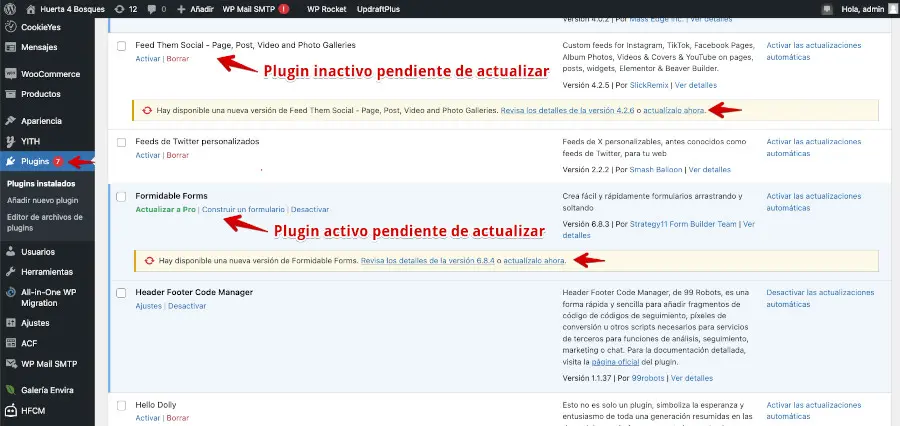Review version 6.8.4 details link
The image size is (900, 426).
(428, 261)
